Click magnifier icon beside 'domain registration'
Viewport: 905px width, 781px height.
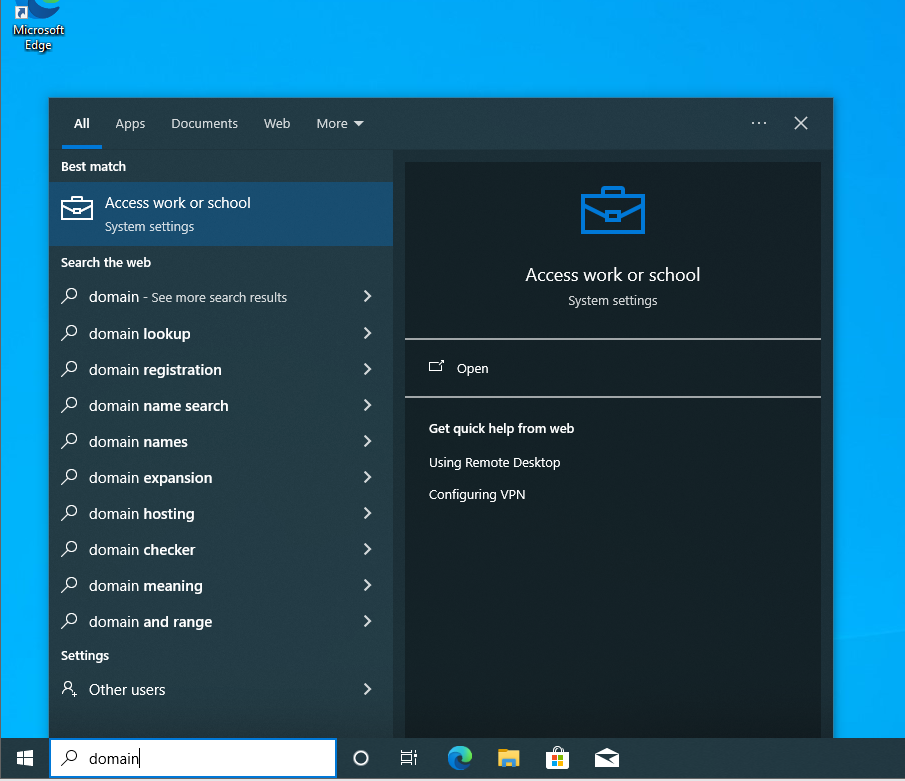pyautogui.click(x=69, y=369)
